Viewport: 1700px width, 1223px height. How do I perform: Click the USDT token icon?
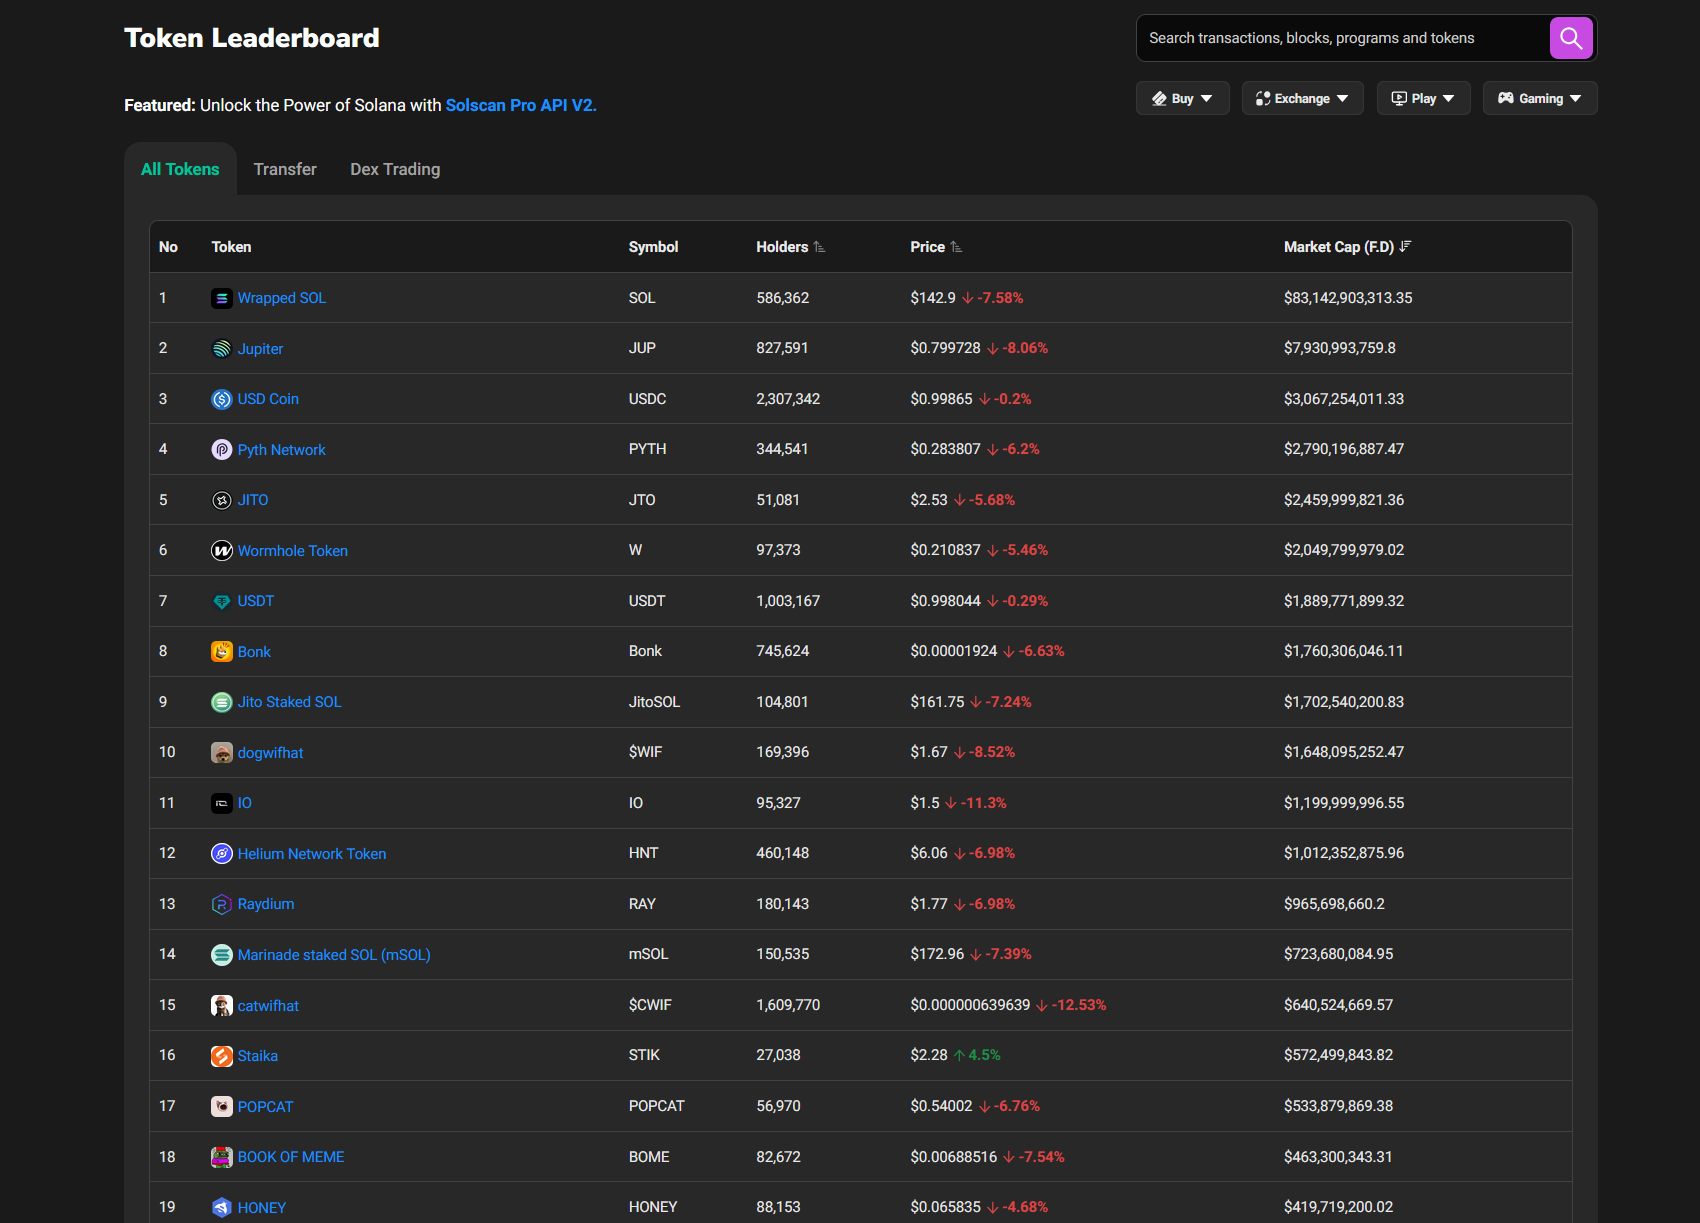(222, 601)
